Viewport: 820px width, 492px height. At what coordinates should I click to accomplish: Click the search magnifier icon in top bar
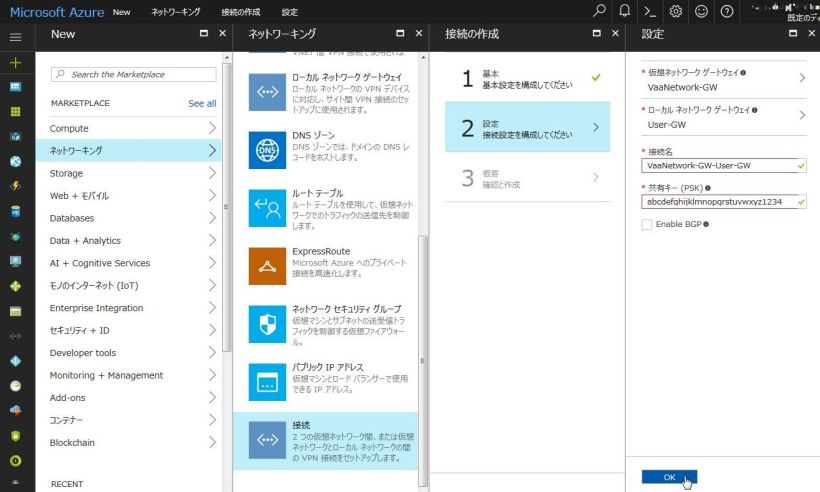(599, 11)
